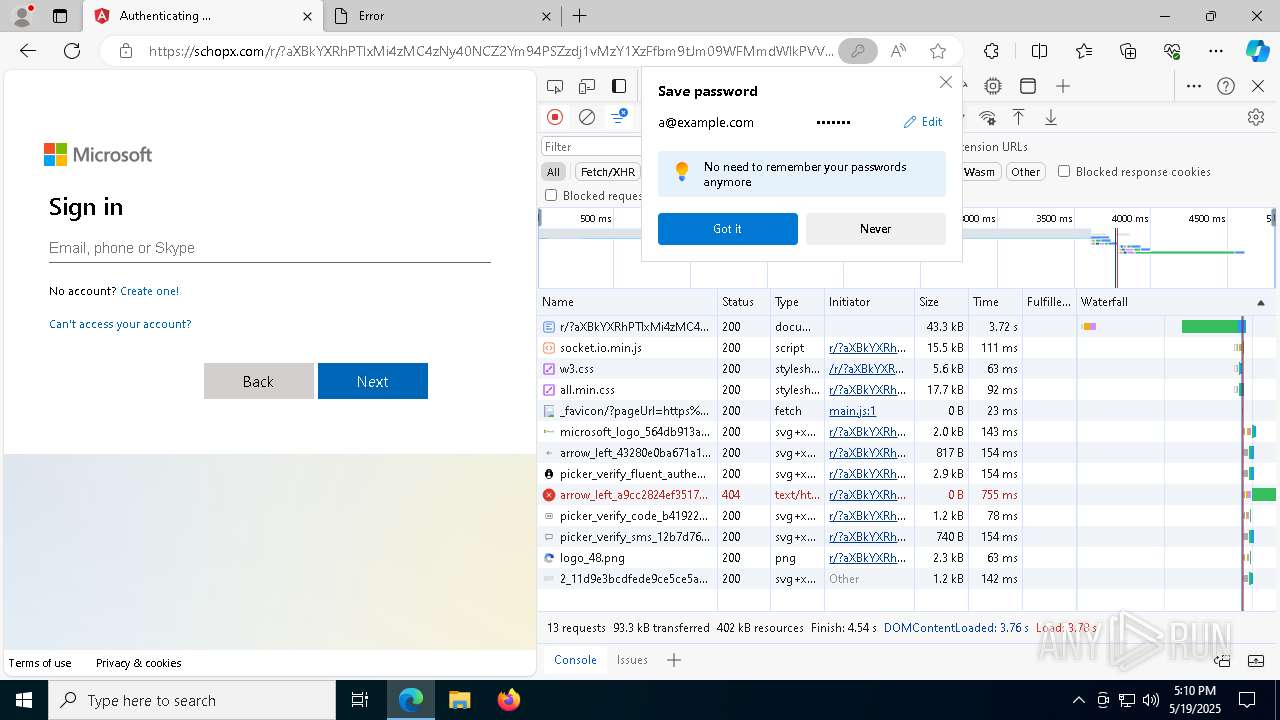Click the Status column header
This screenshot has height=720, width=1280.
(x=743, y=302)
